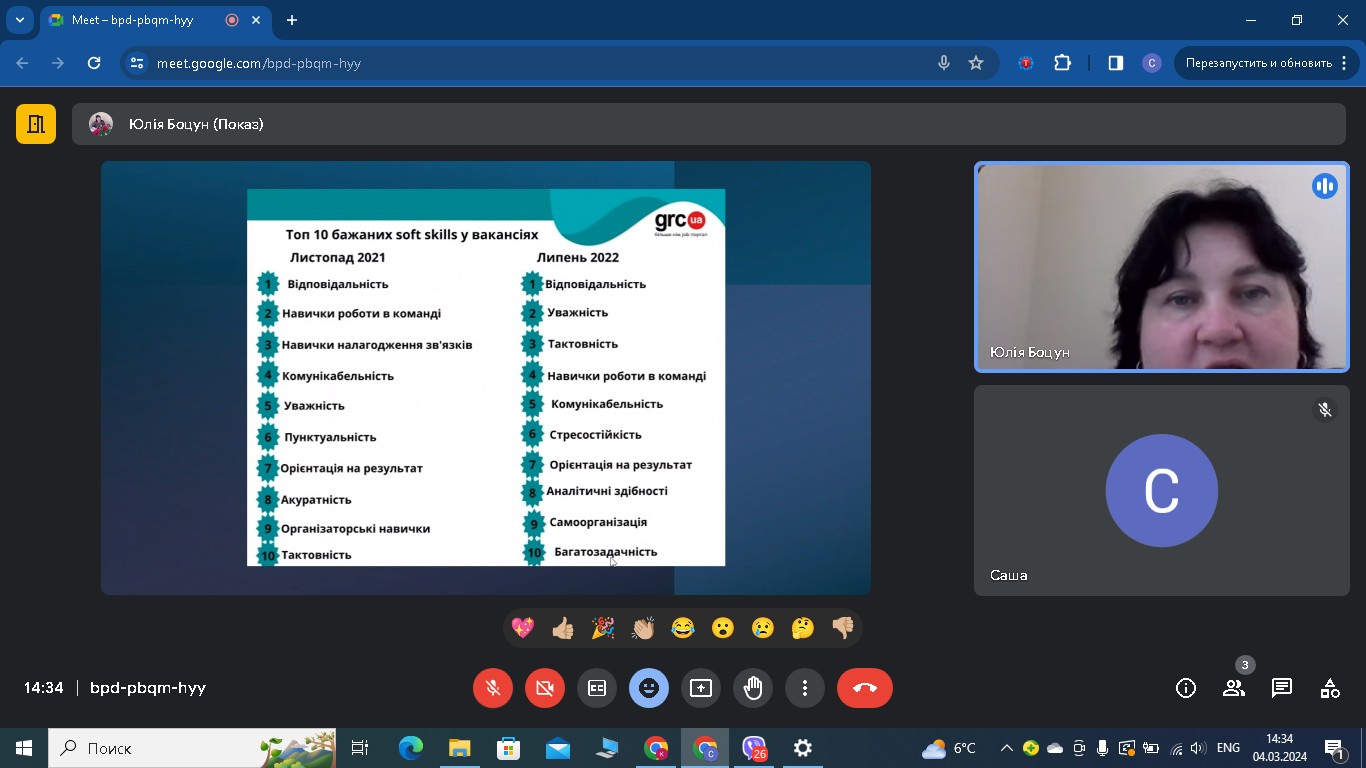This screenshot has width=1366, height=768.
Task: Unmute the microphone
Action: coord(493,688)
